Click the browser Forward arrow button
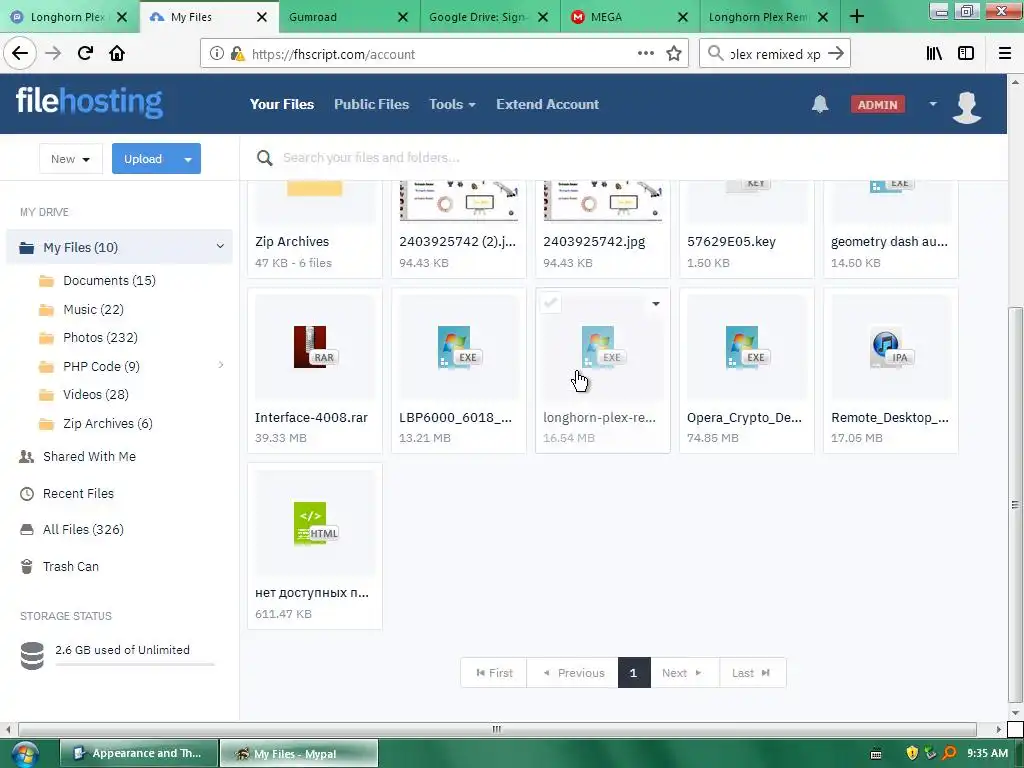The height and width of the screenshot is (768, 1024). pos(53,54)
